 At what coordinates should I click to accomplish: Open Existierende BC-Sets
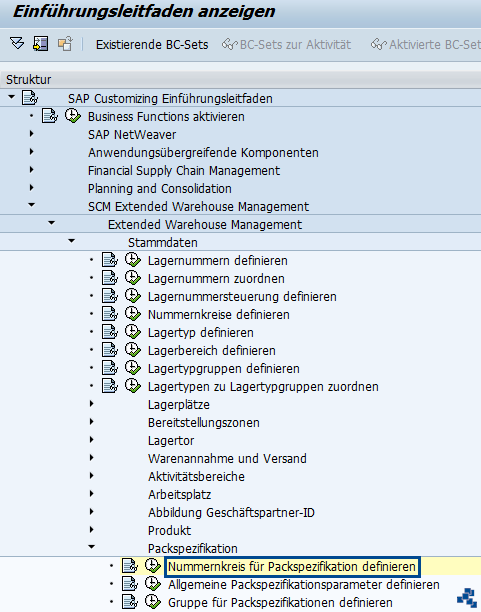pos(152,44)
